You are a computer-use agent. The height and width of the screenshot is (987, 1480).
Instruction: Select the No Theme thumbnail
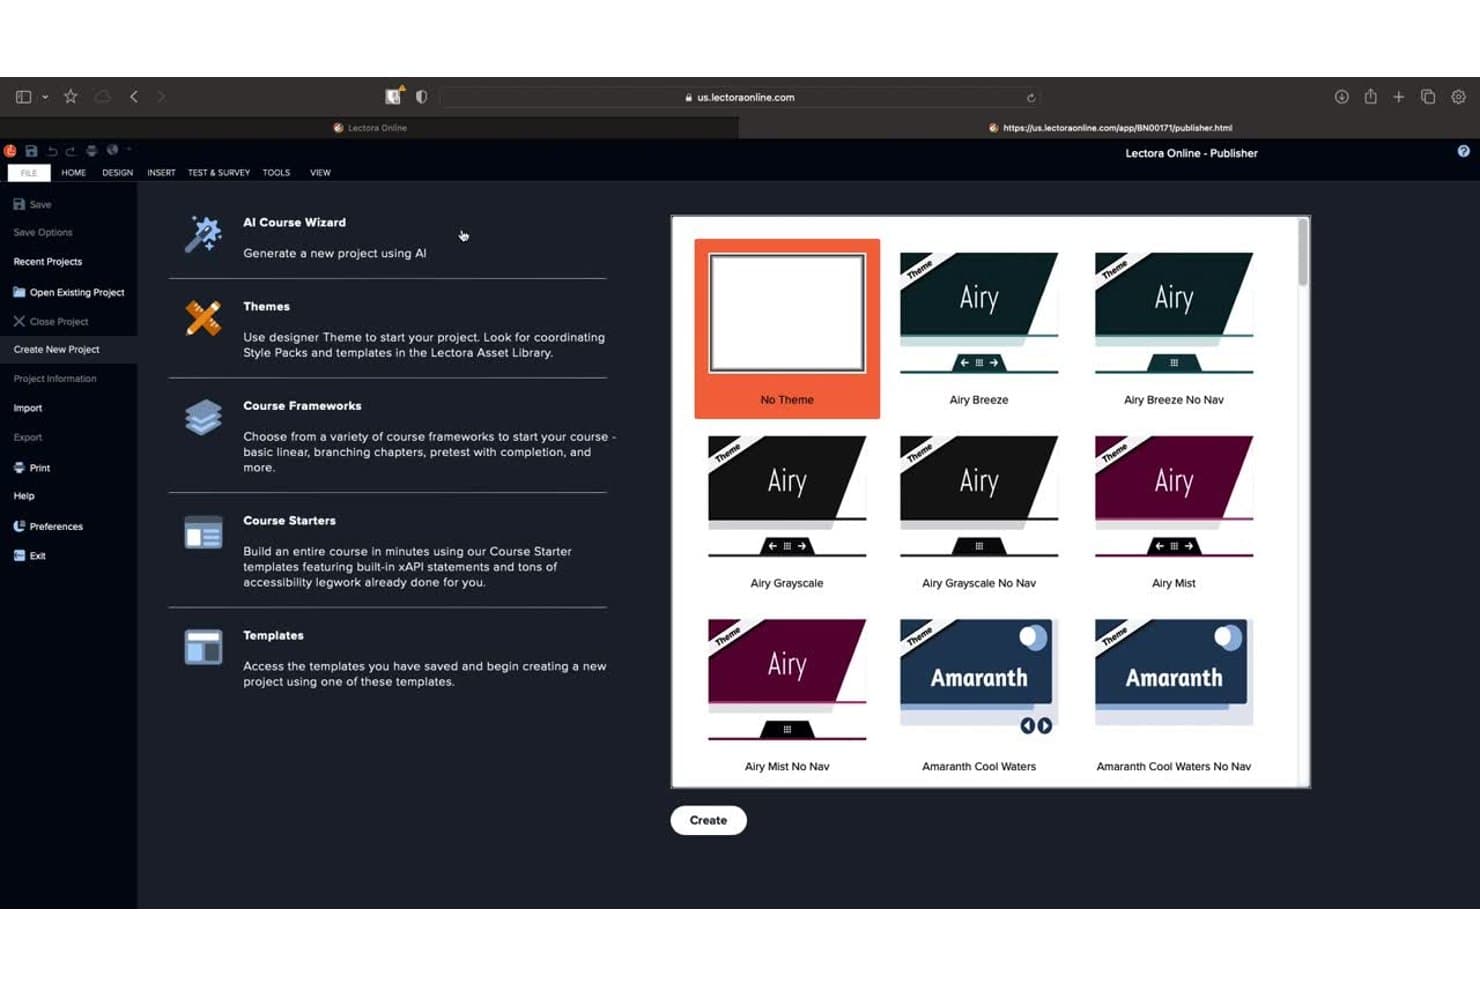(x=787, y=328)
